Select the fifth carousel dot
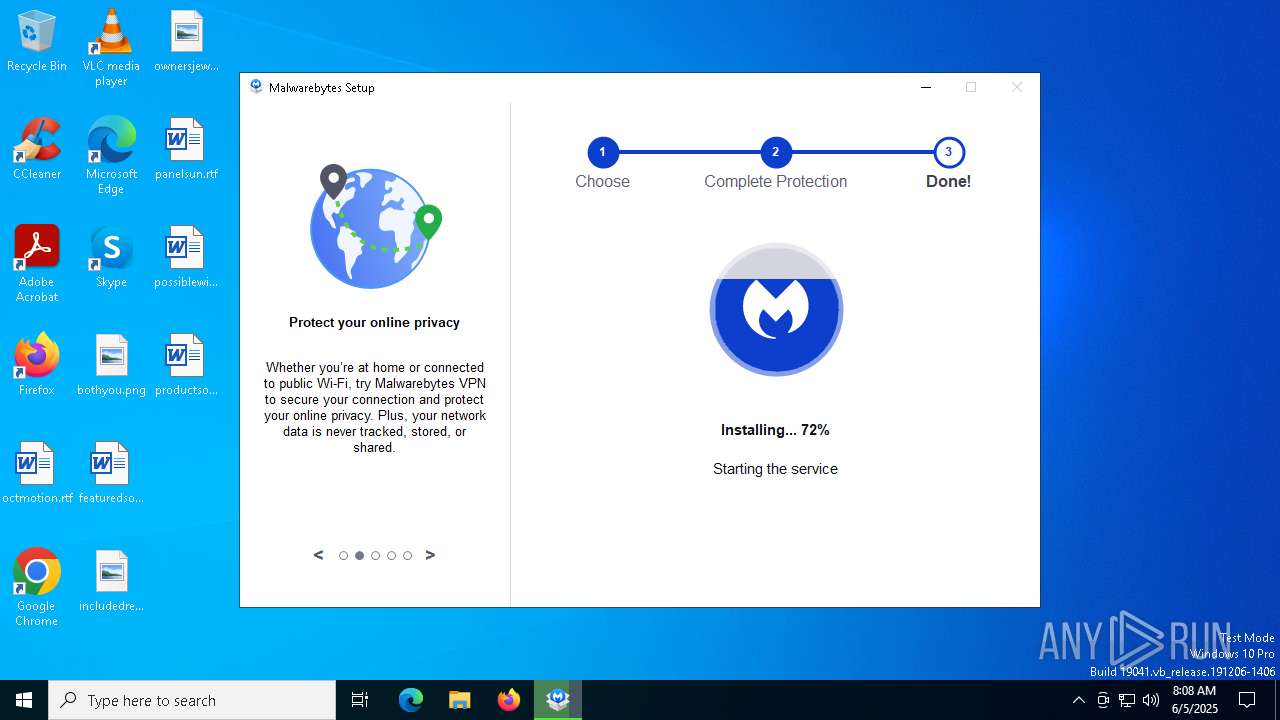1280x720 pixels. [407, 555]
